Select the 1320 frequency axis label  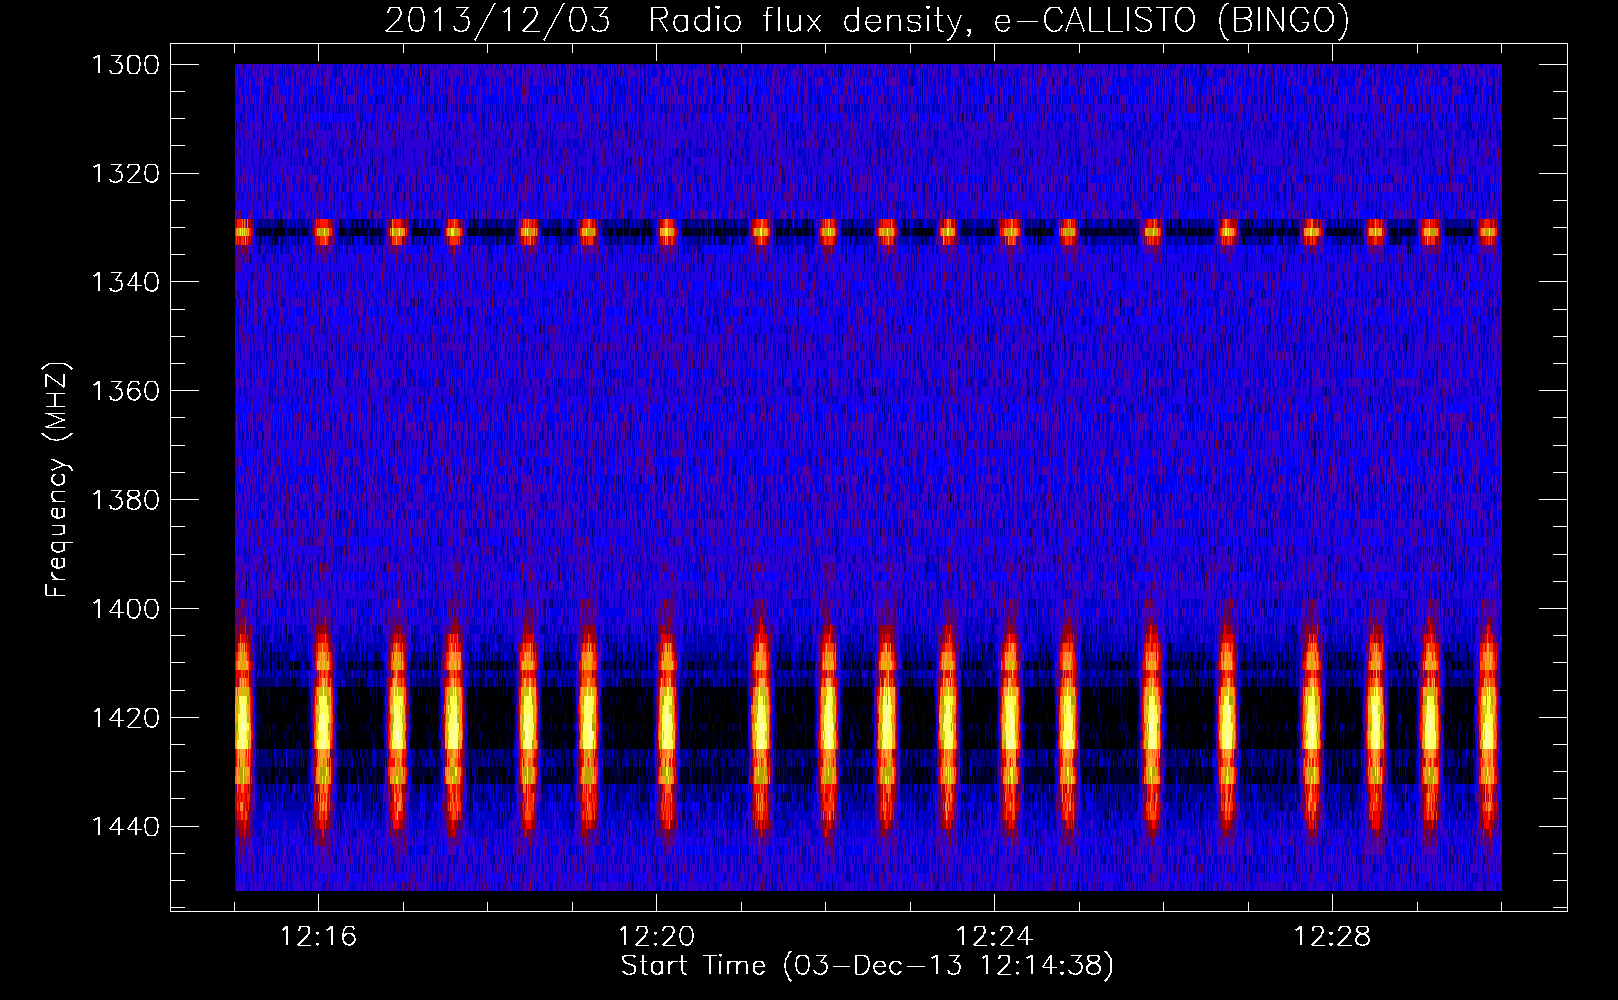click(125, 174)
